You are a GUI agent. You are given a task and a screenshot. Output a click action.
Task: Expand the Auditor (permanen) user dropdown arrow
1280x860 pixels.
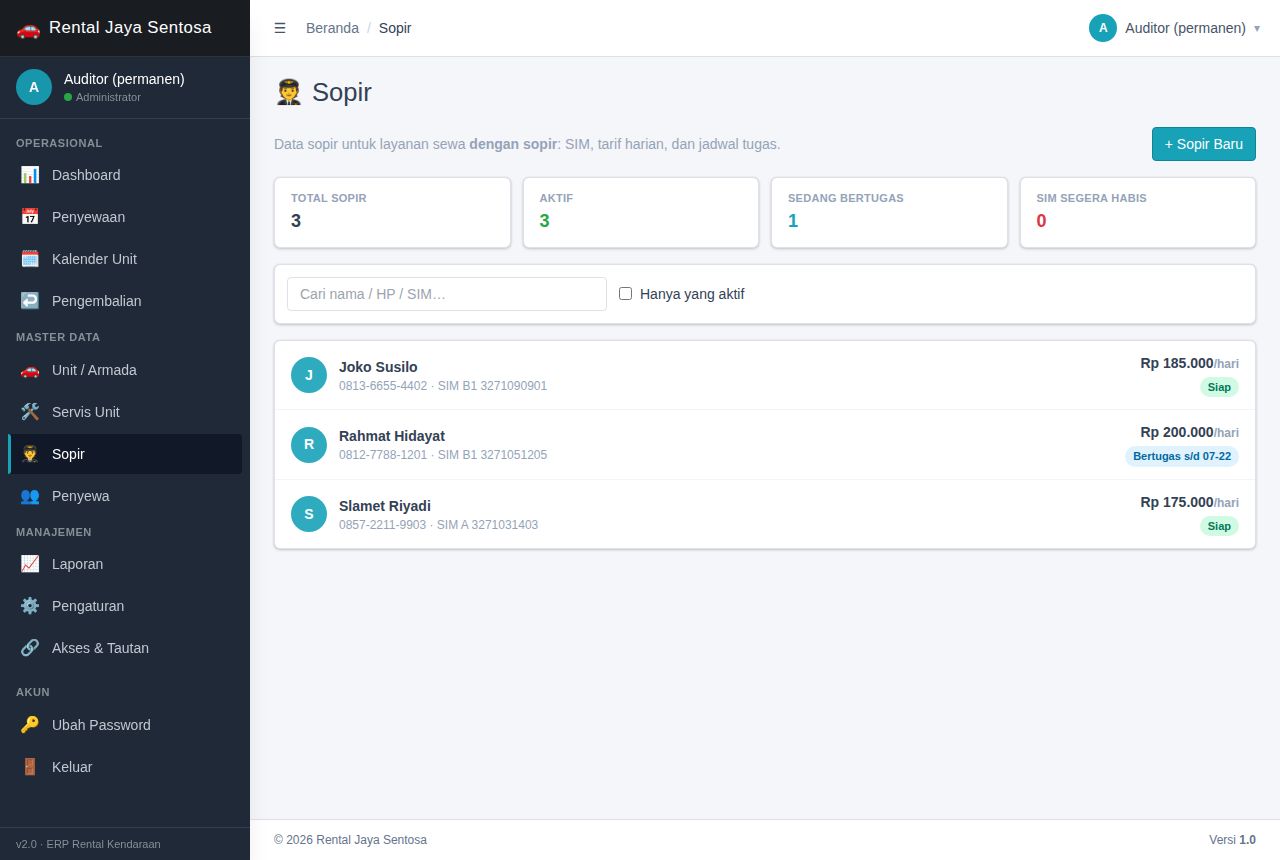(1257, 28)
